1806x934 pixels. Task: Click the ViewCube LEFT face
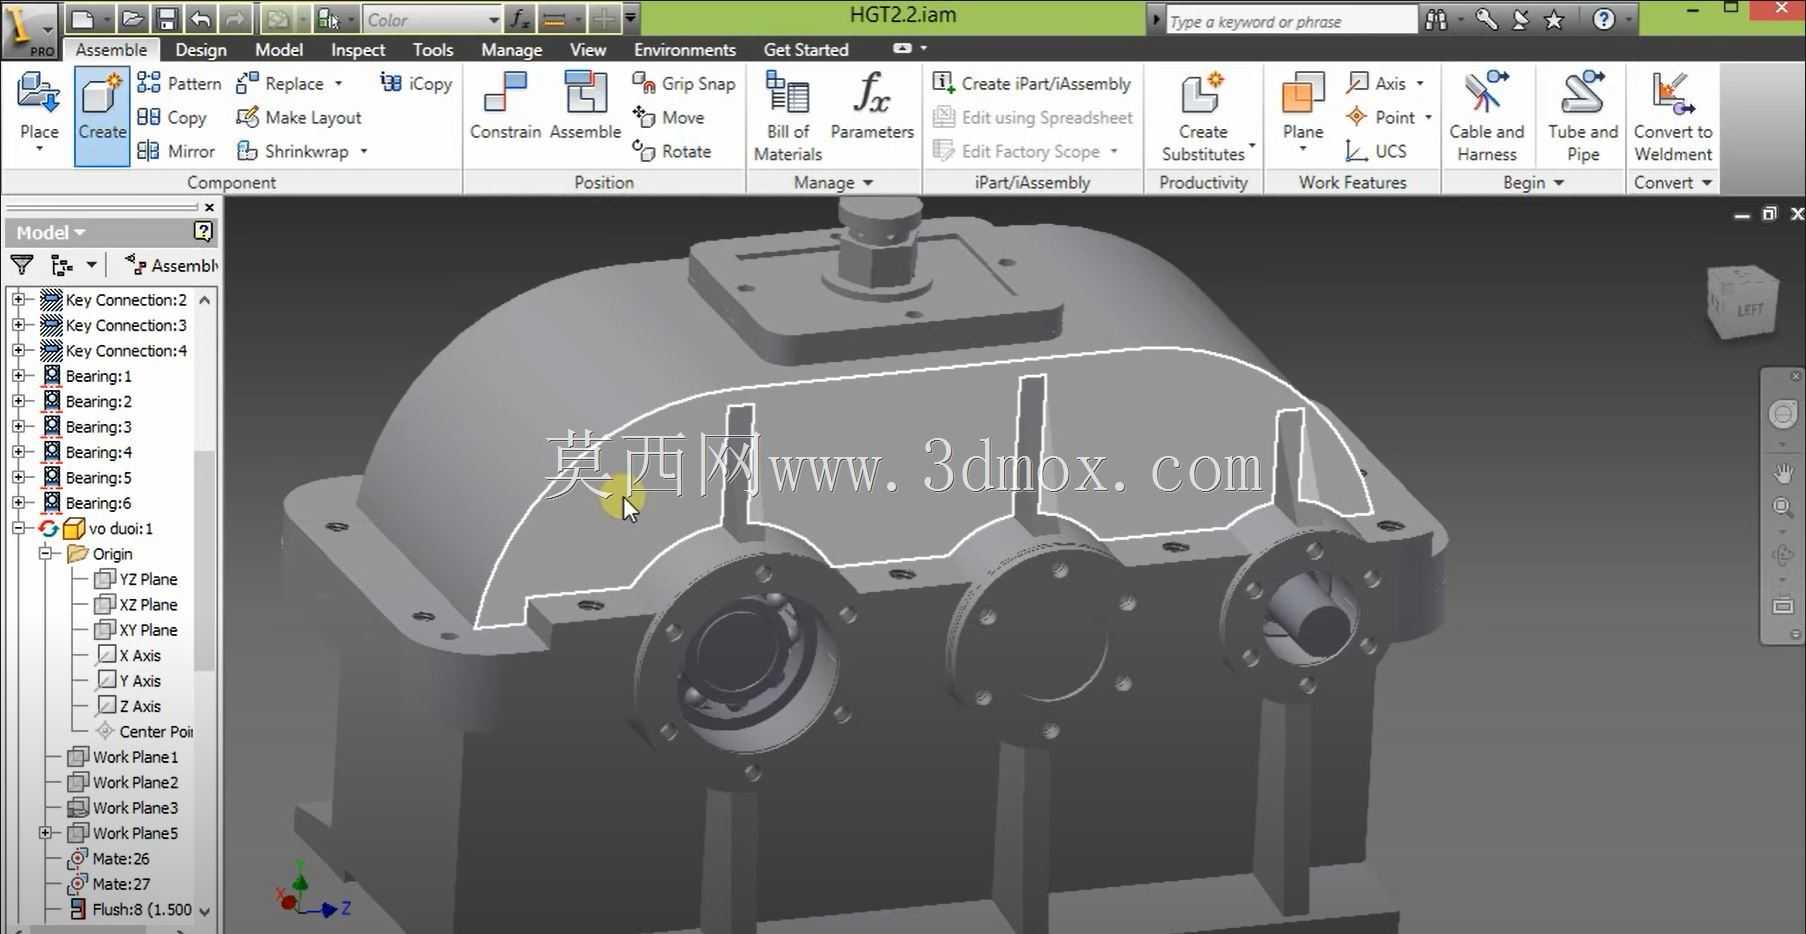(x=1748, y=310)
